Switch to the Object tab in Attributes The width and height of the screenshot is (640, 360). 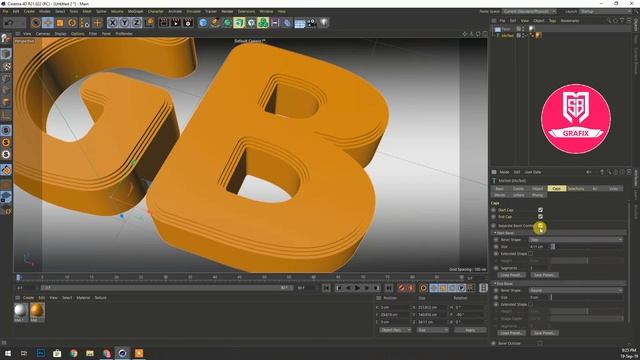[x=538, y=189]
